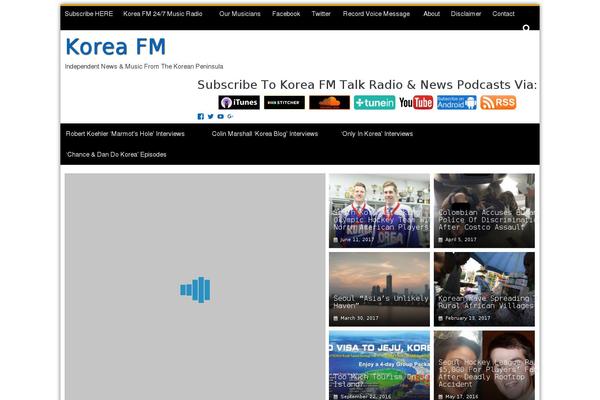Click the April 5, 2017 post date
The width and height of the screenshot is (600, 400).
460,240
